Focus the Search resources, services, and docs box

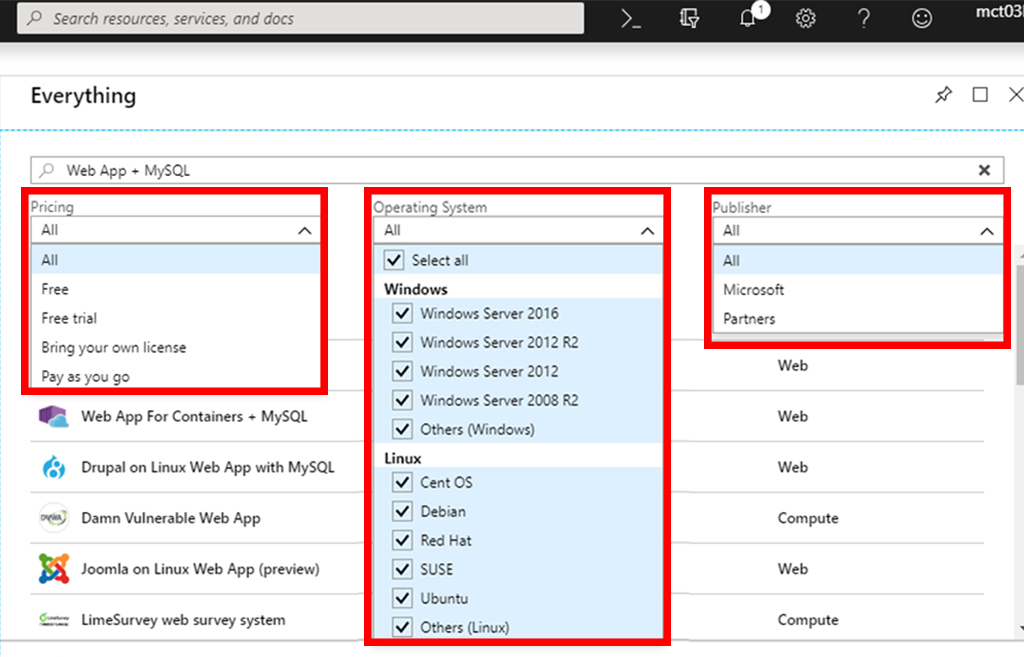tap(300, 18)
